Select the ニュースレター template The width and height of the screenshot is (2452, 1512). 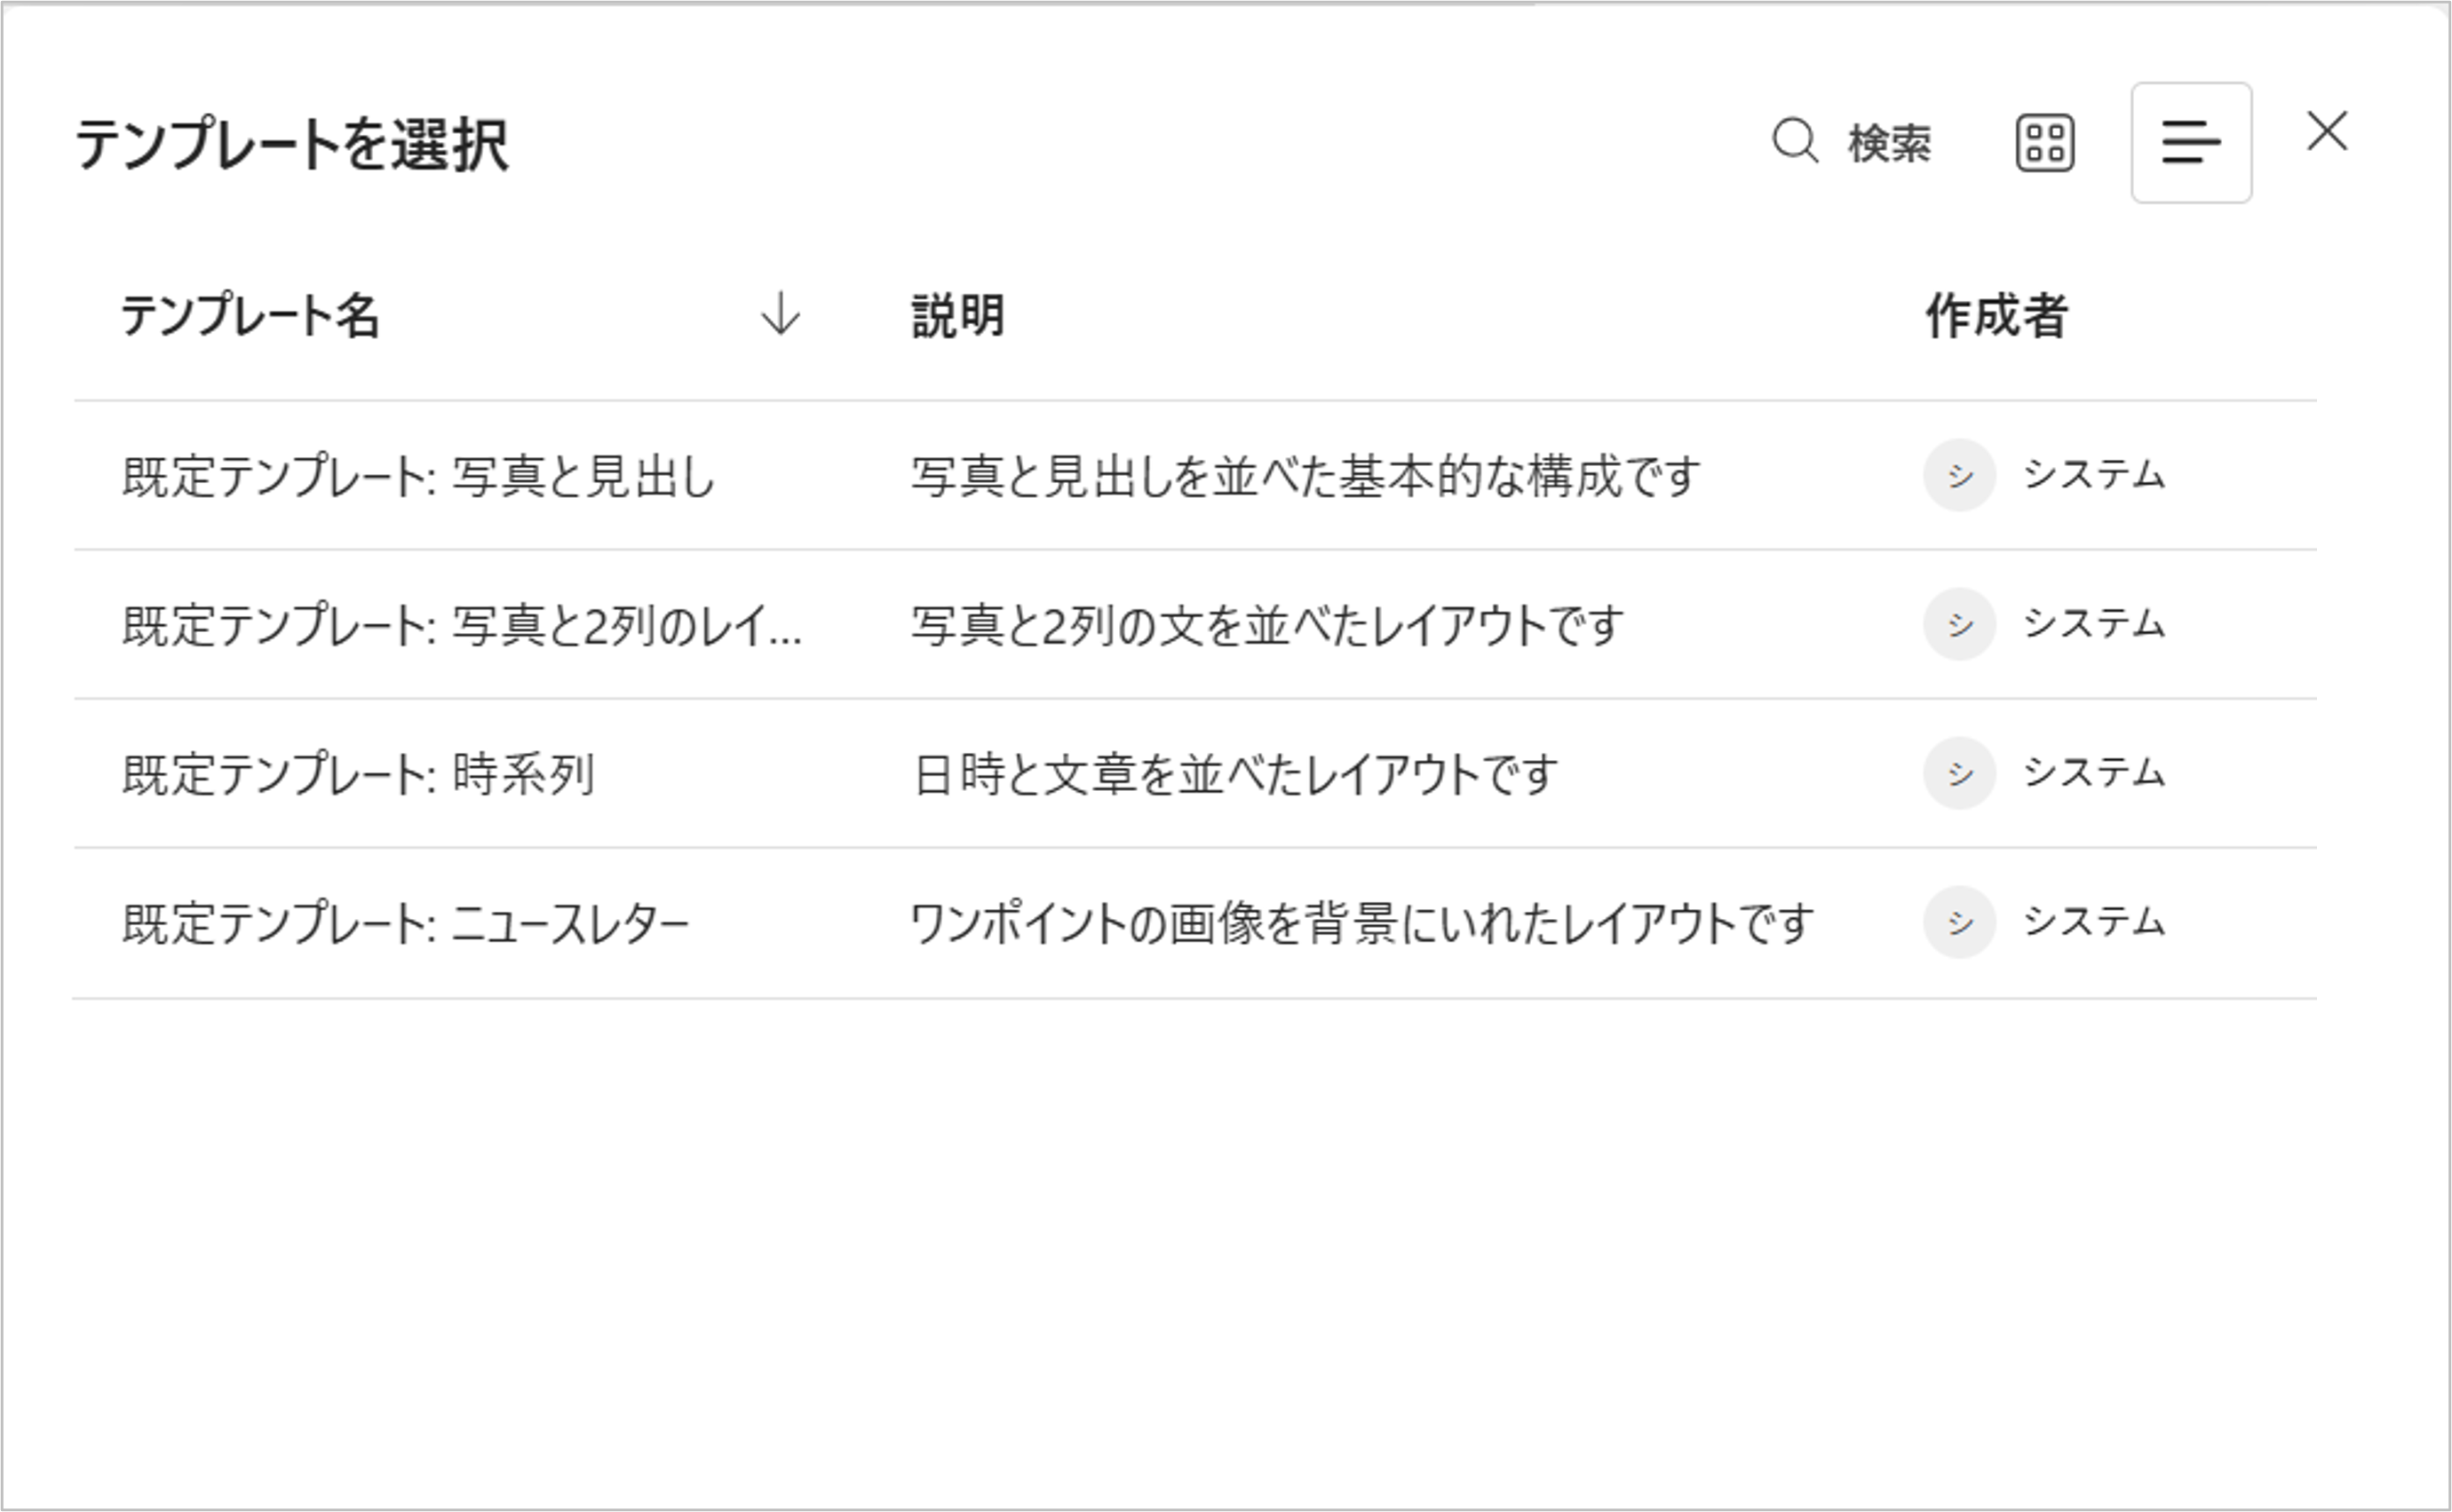[x=406, y=923]
